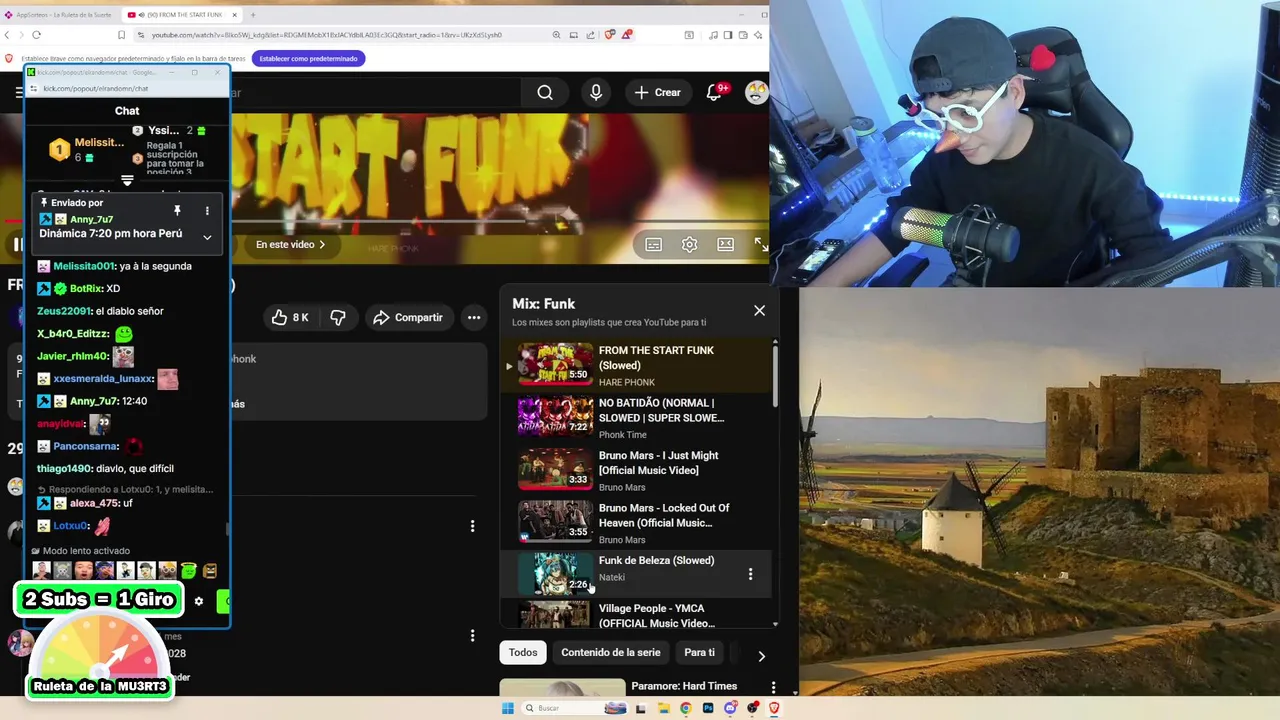Select the 'Para ti' filter chip
Image resolution: width=1280 pixels, height=720 pixels.
[x=699, y=652]
